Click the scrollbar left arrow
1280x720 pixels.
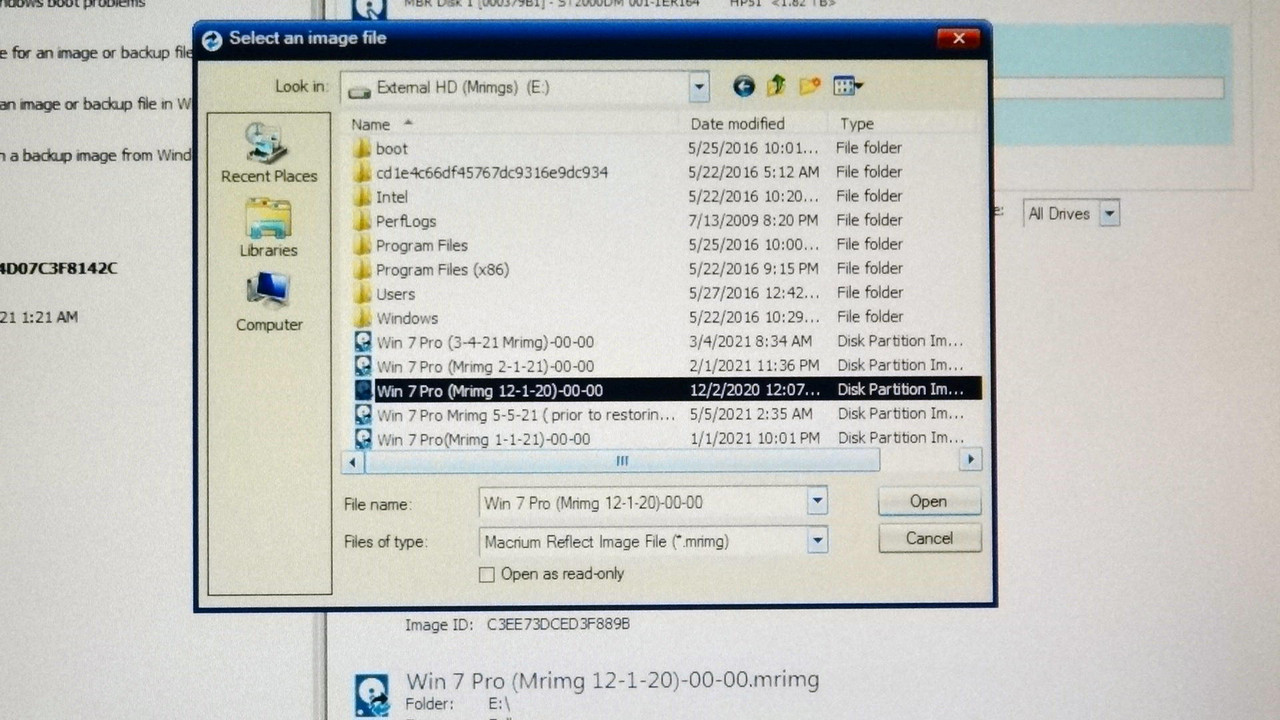353,462
